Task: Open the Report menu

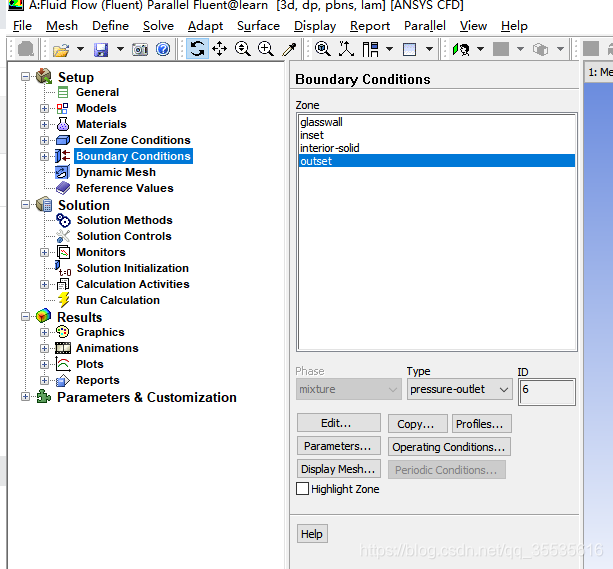Action: [x=370, y=26]
